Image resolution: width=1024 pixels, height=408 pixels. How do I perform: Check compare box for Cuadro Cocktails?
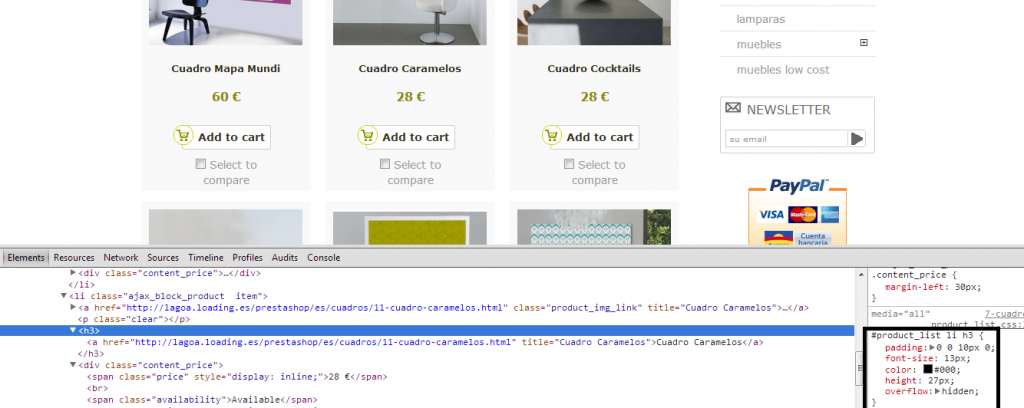point(569,164)
